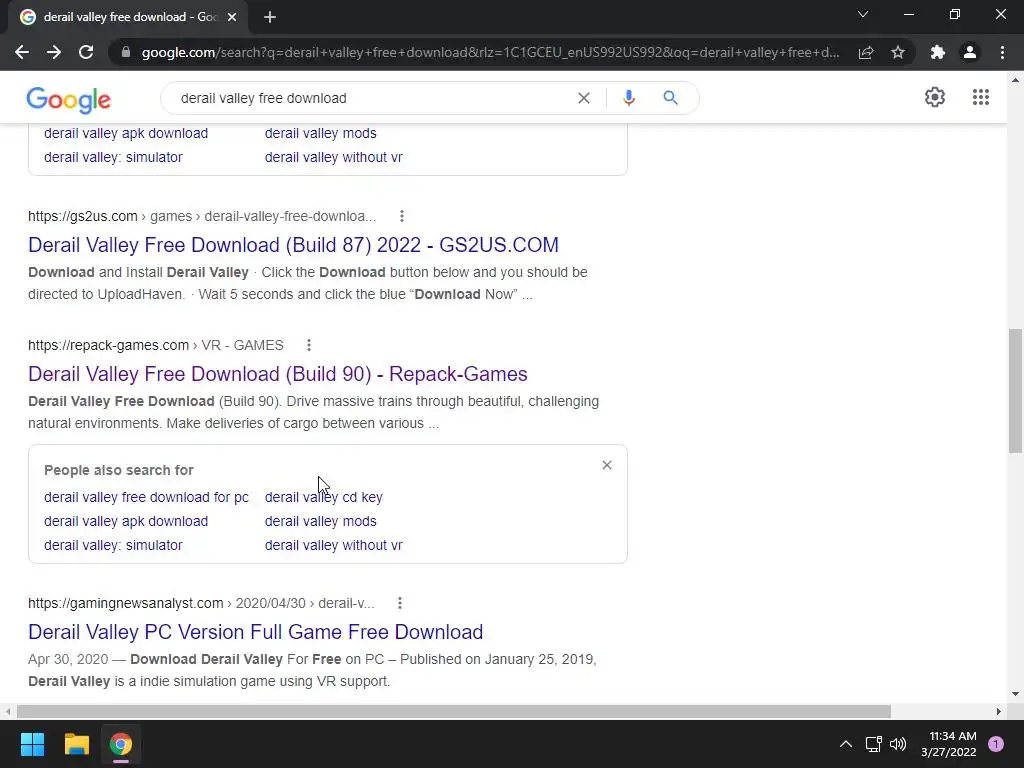Select the lower 'derail valley apk download' suggestion
Image resolution: width=1024 pixels, height=768 pixels.
pos(126,522)
